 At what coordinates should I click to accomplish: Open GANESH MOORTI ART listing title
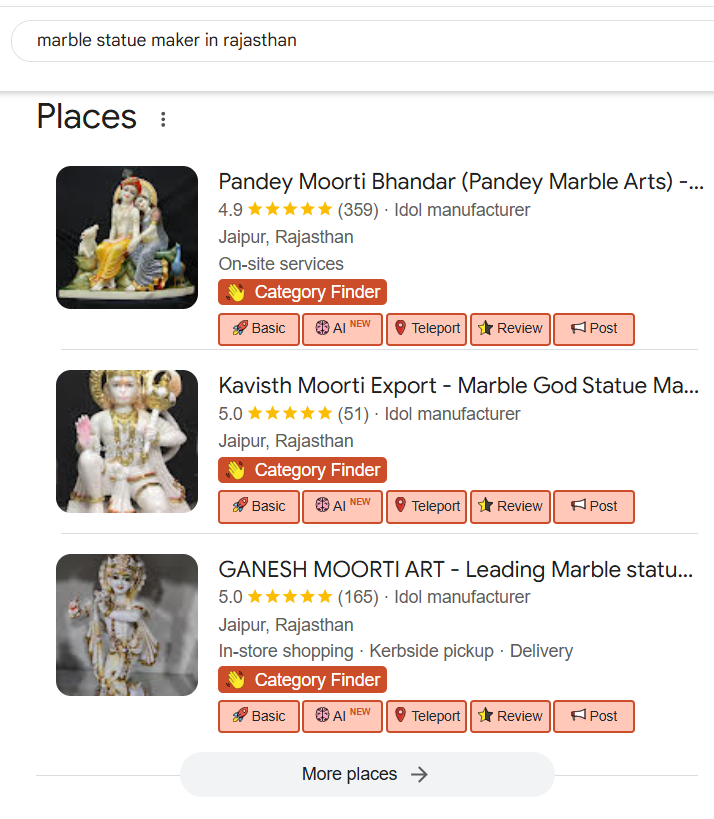(x=455, y=570)
